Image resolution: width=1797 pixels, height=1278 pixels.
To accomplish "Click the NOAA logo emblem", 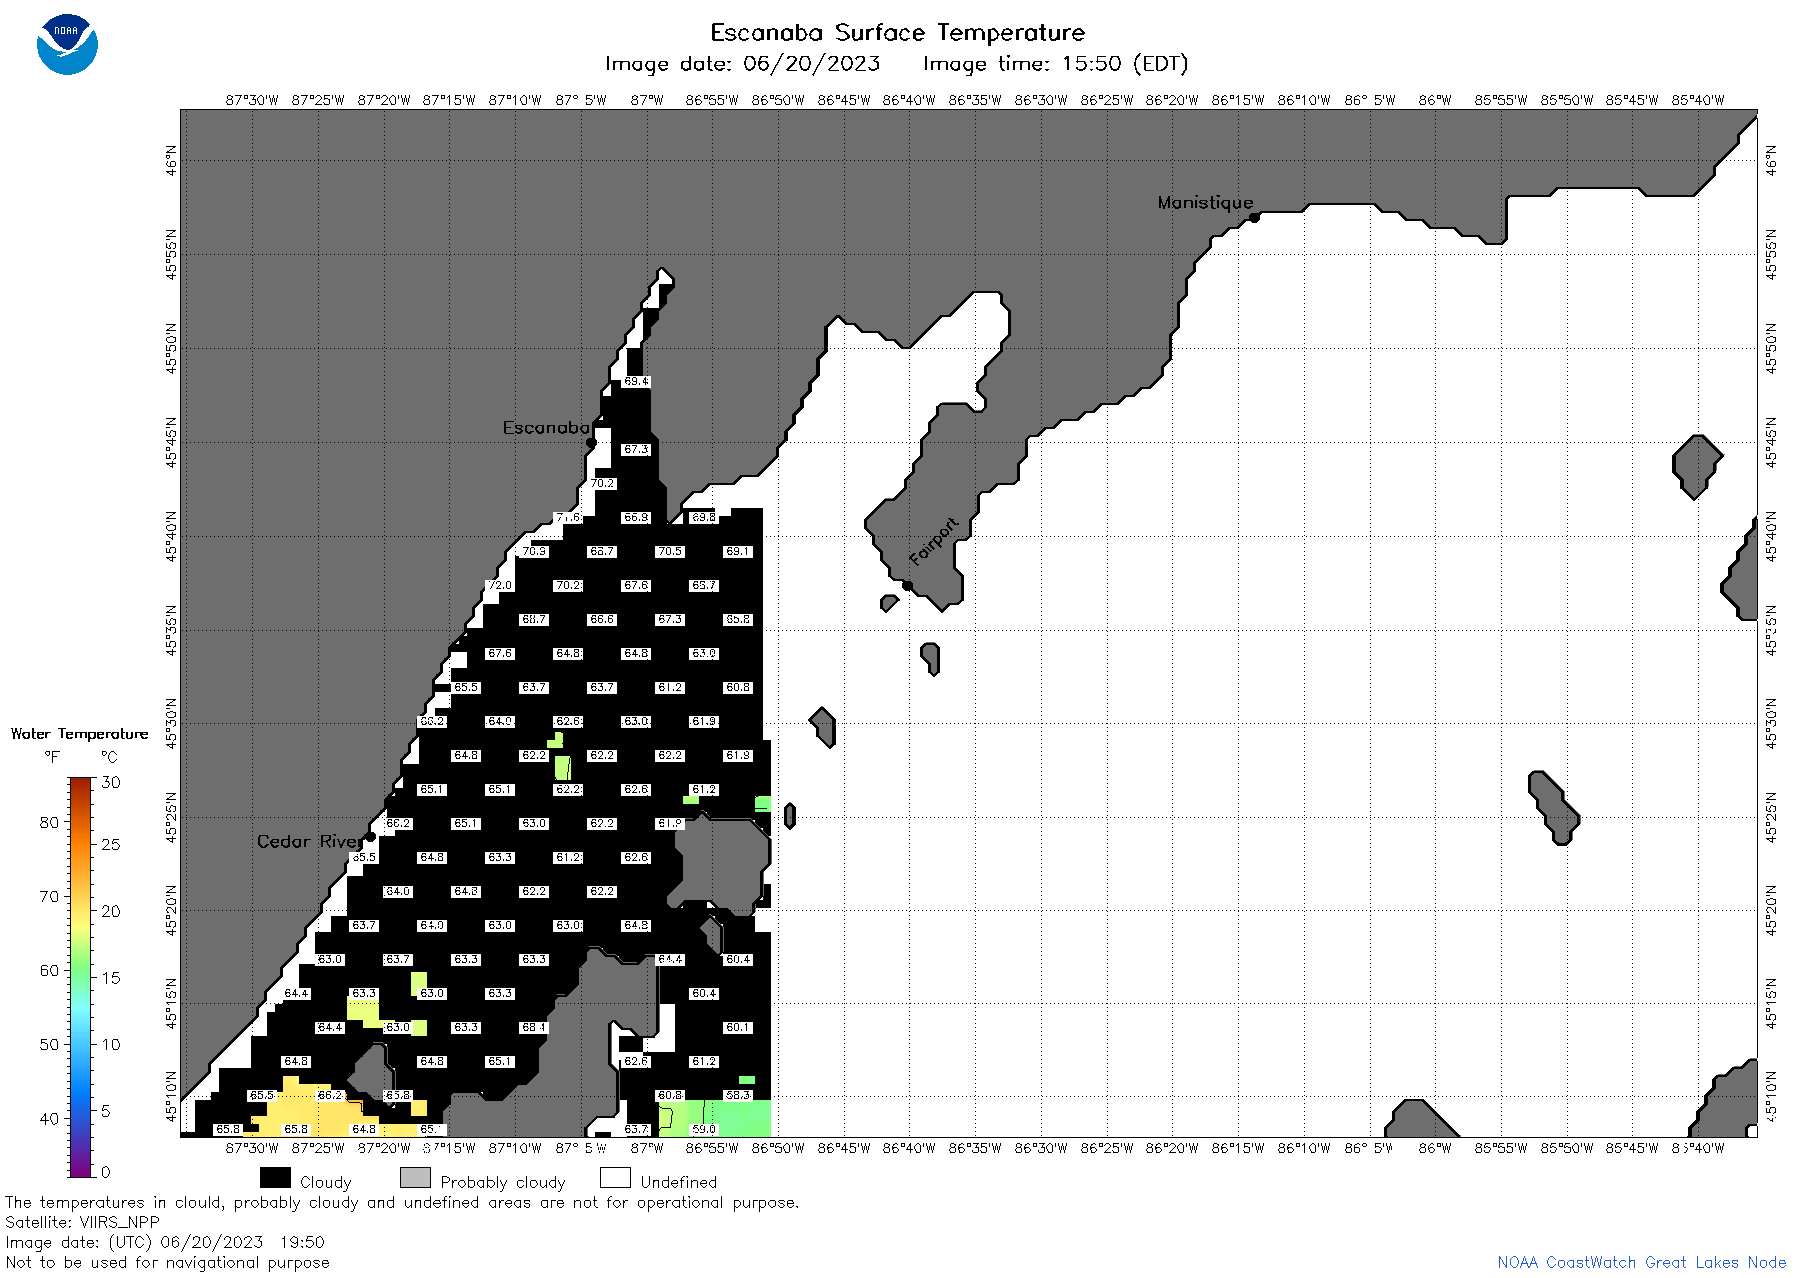I will click(x=67, y=44).
